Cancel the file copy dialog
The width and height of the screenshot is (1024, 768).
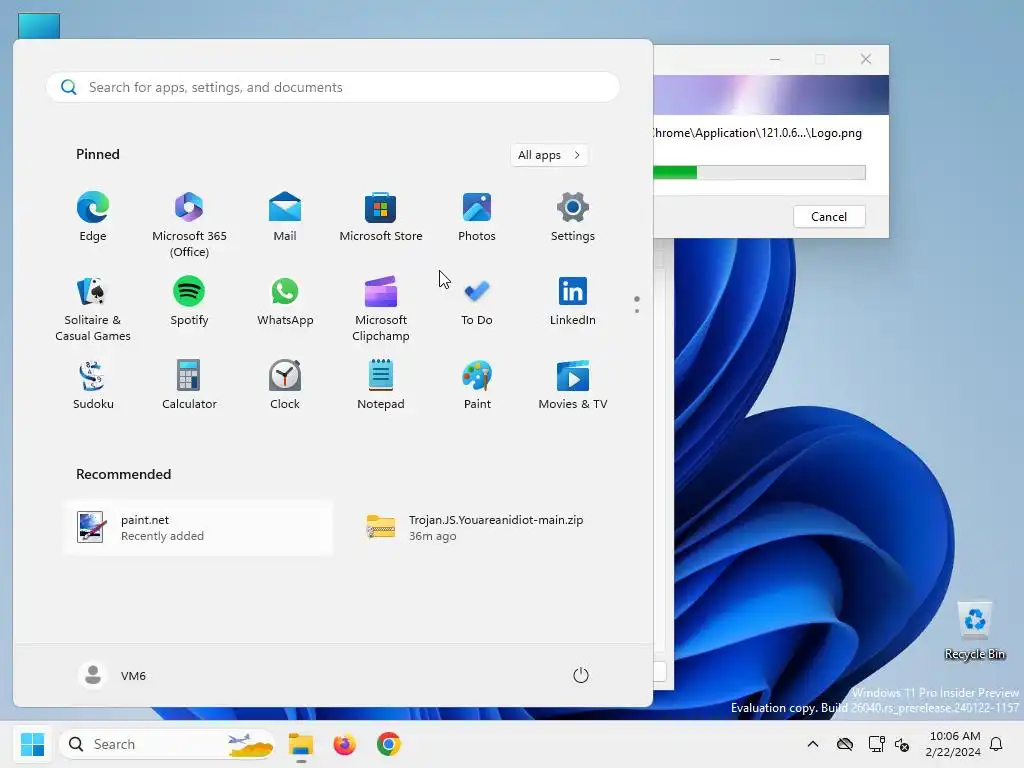[829, 217]
